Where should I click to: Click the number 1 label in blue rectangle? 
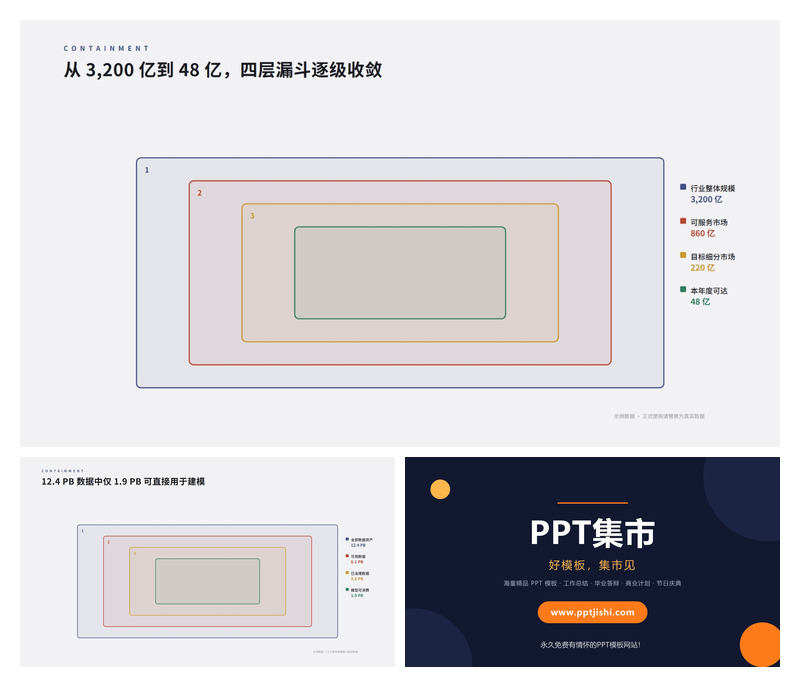tap(147, 170)
